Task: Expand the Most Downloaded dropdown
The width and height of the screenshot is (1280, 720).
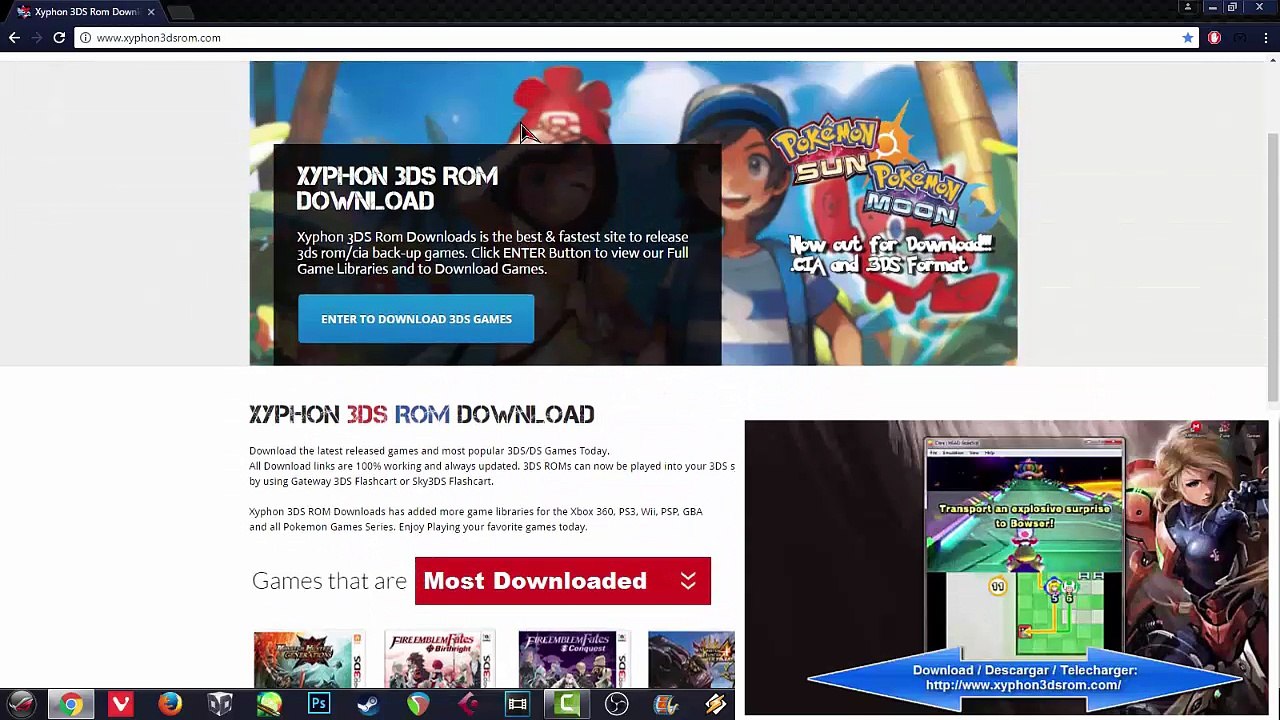Action: click(562, 581)
